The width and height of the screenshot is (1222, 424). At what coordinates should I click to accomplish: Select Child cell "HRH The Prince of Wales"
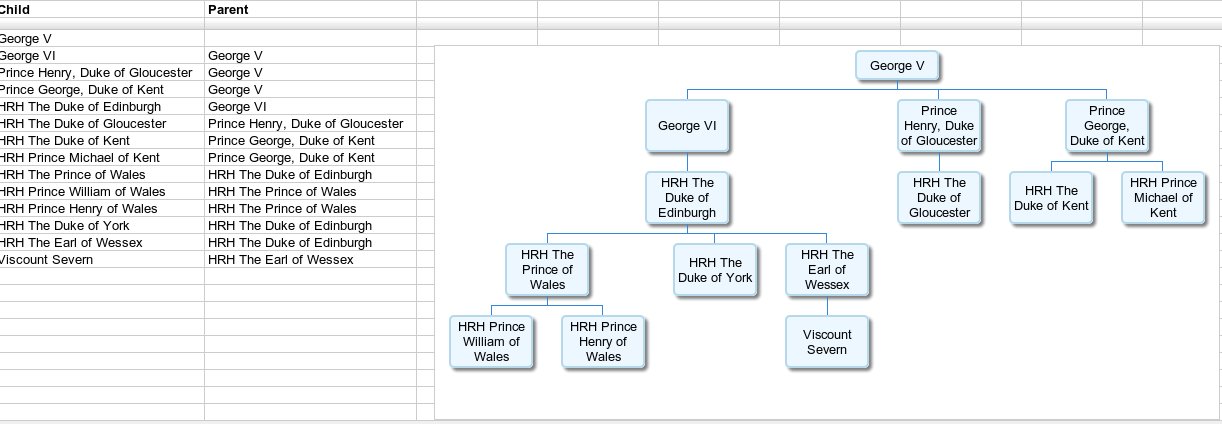pyautogui.click(x=102, y=174)
